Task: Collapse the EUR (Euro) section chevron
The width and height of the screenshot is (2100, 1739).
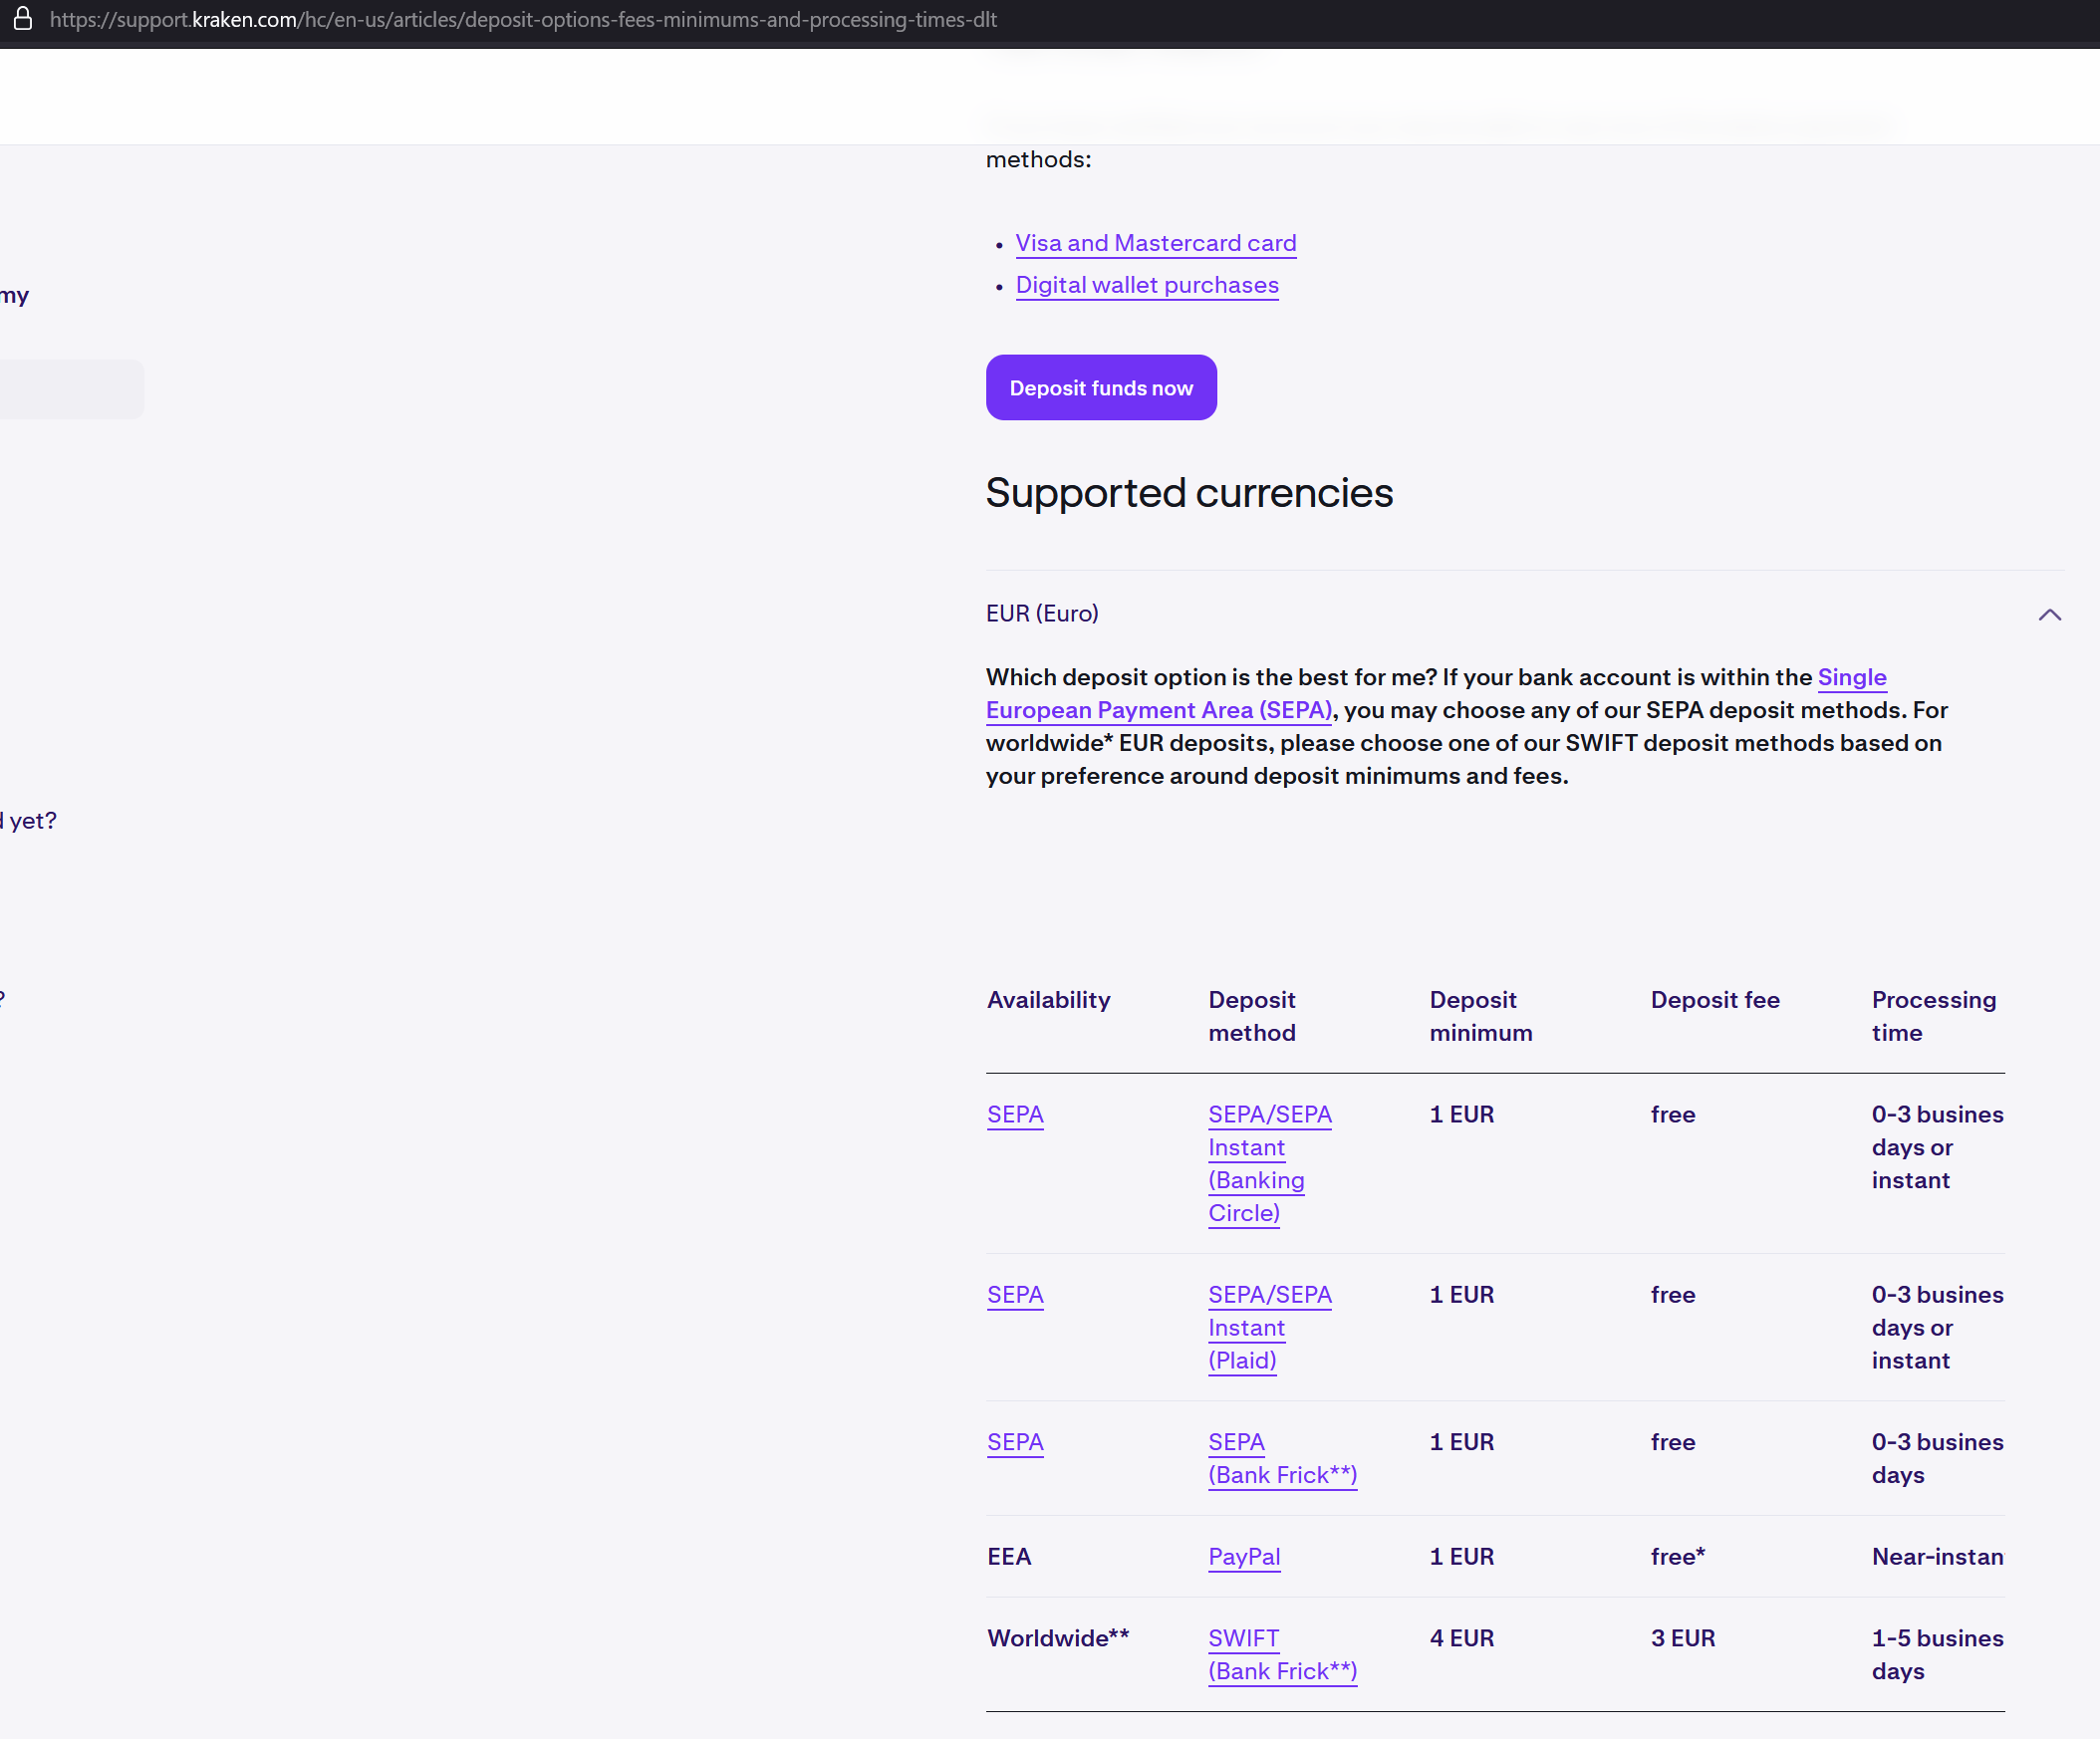Action: click(2049, 614)
